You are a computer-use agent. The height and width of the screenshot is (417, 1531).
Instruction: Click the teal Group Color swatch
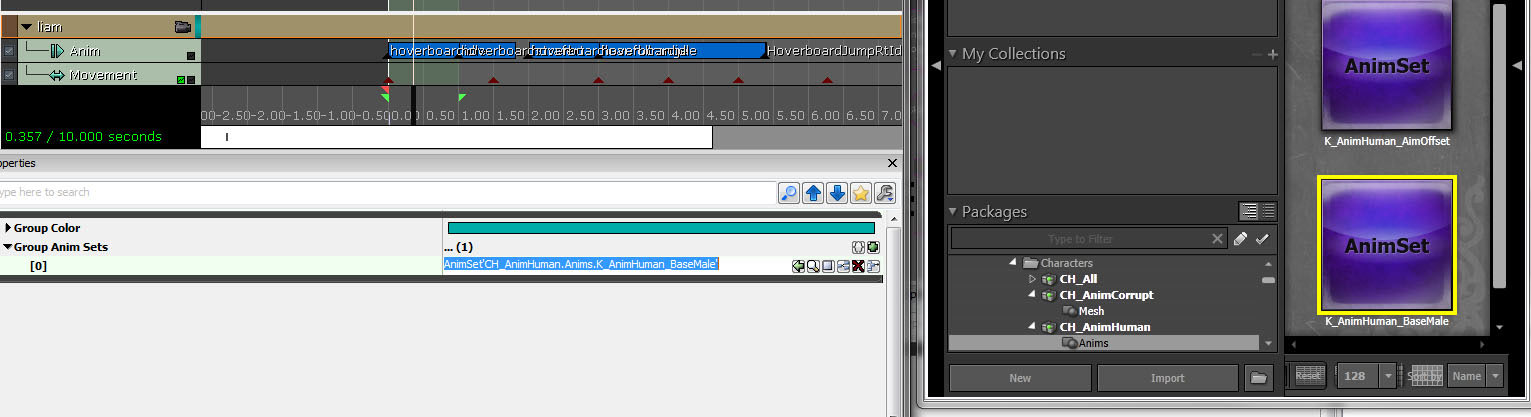coord(660,228)
